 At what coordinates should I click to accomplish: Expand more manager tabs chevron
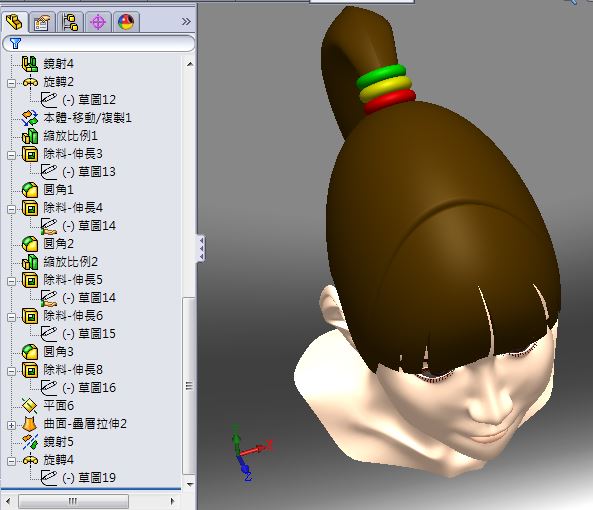186,22
